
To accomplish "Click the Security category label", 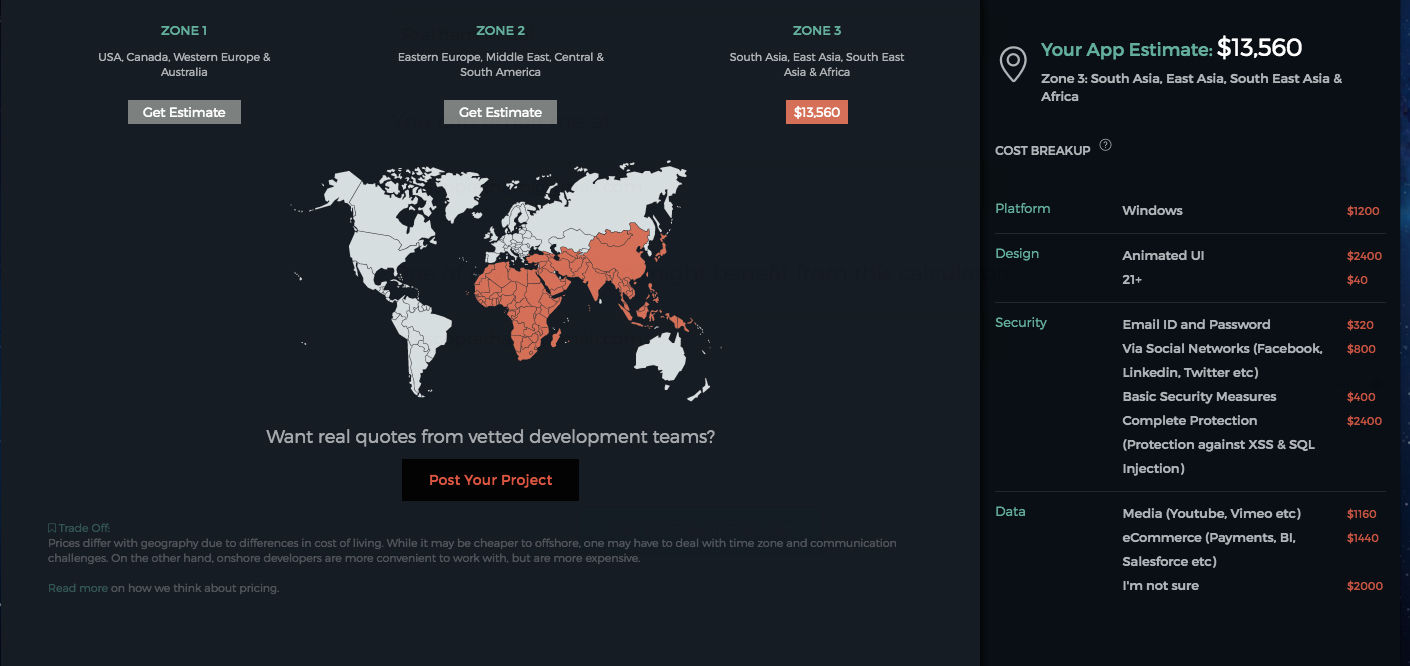I will [1021, 322].
